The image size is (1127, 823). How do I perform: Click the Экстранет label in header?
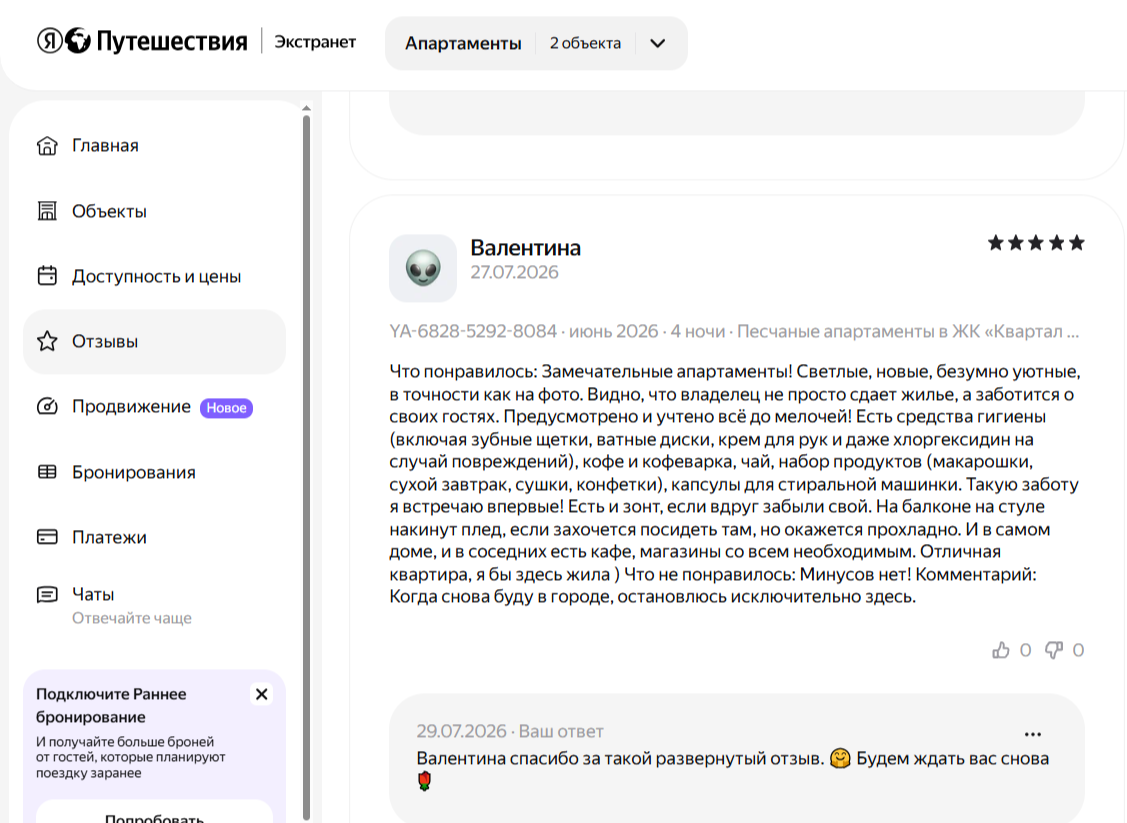[315, 42]
